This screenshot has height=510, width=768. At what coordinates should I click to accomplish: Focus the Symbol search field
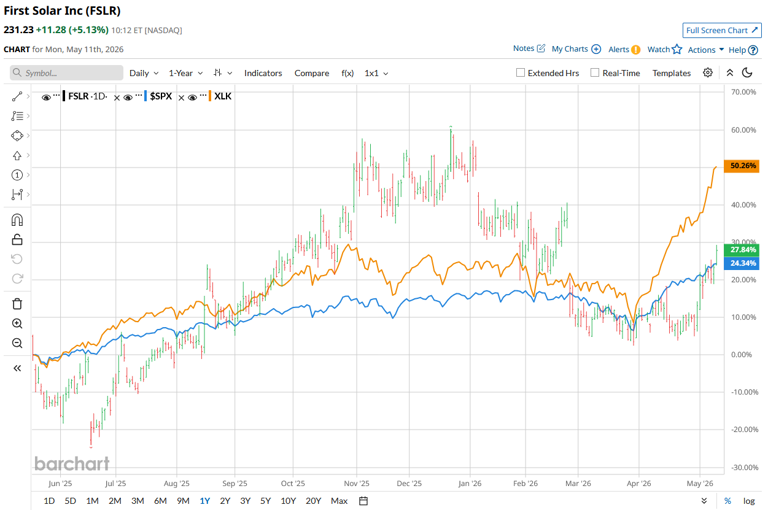pos(66,73)
